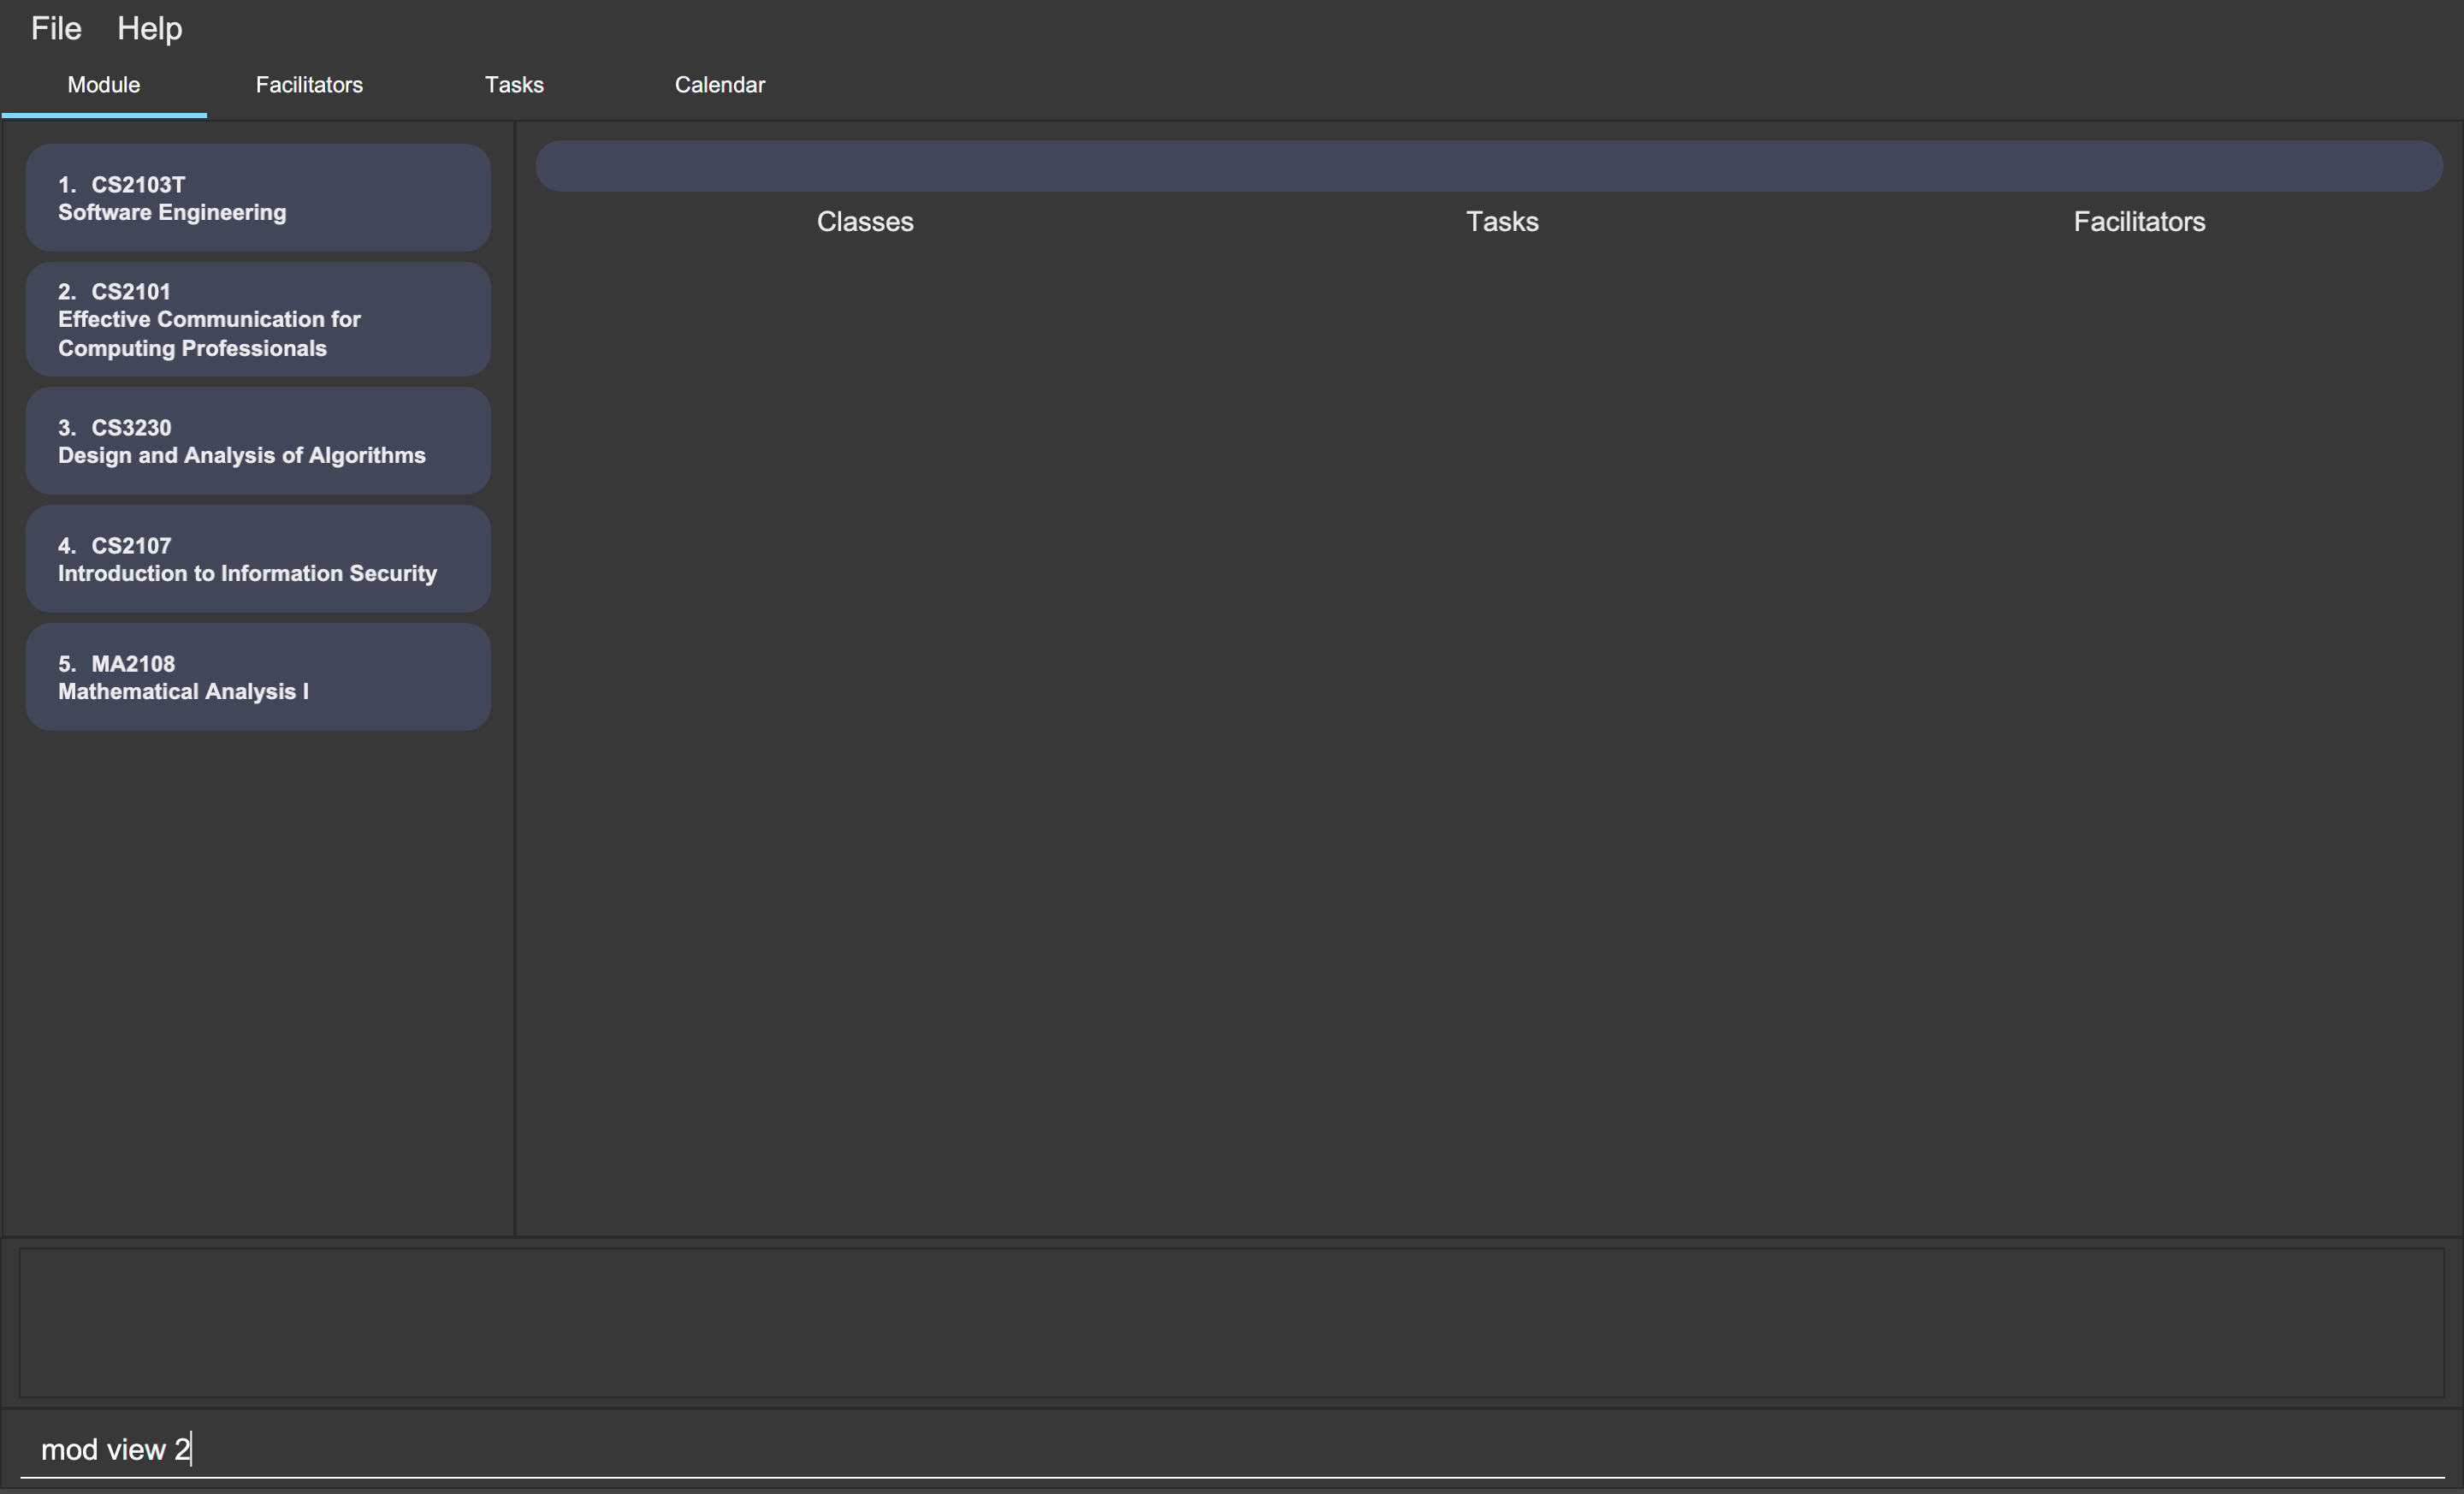Focus the command input containing 'mod view 2'

[1232, 1449]
